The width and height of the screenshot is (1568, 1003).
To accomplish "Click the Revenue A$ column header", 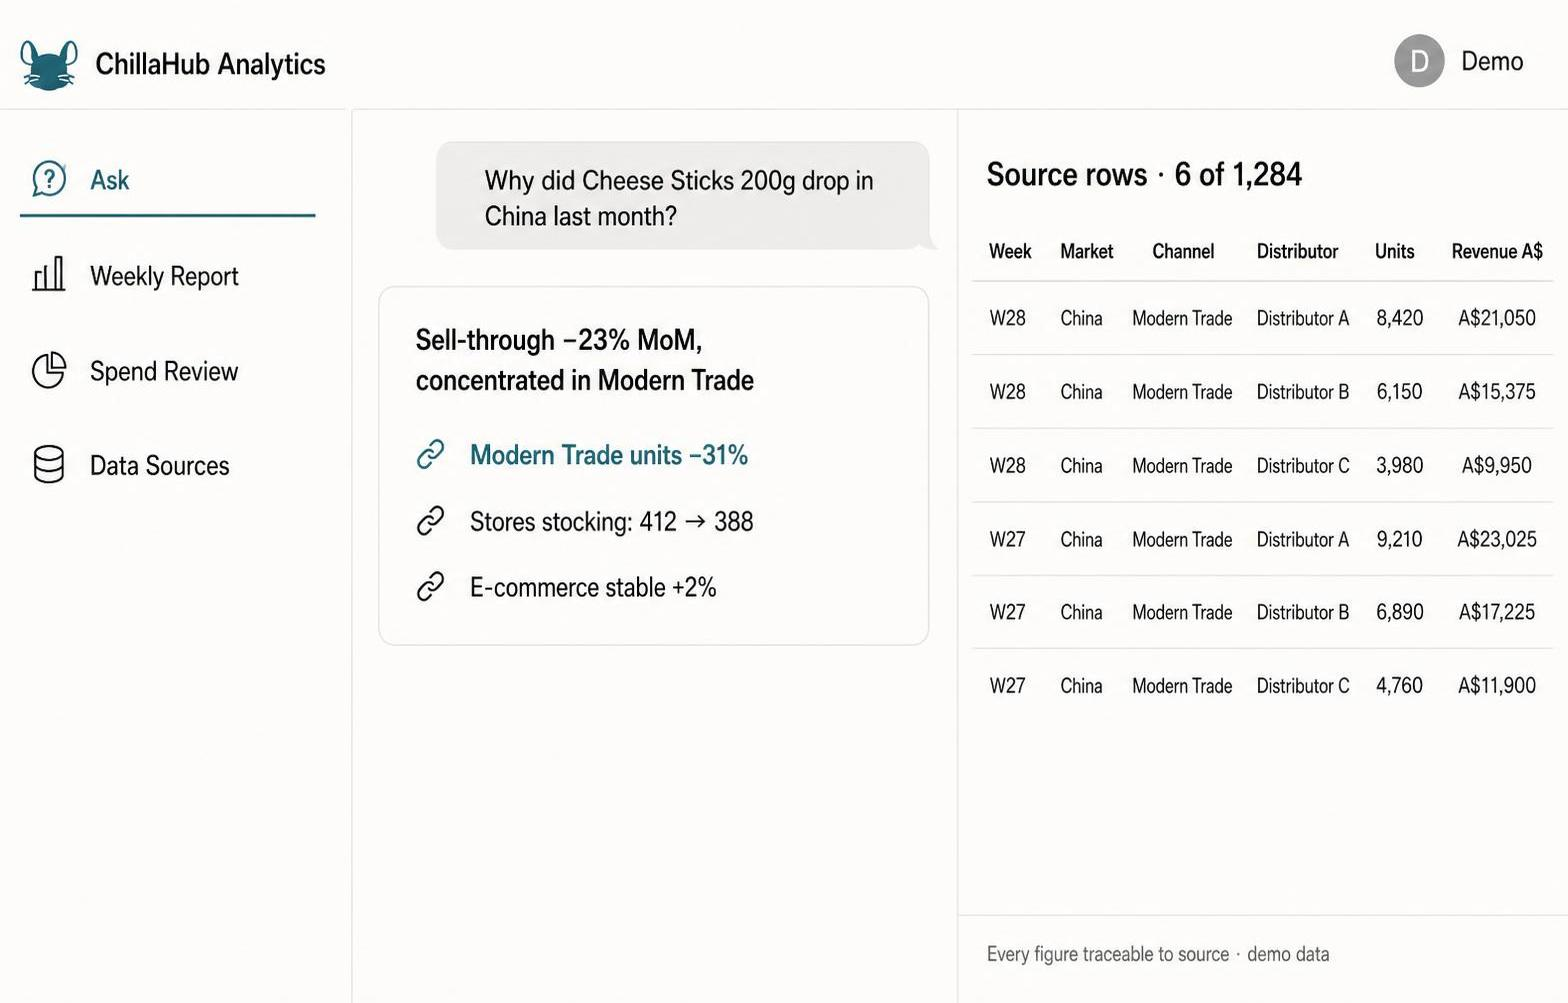I will (x=1497, y=252).
